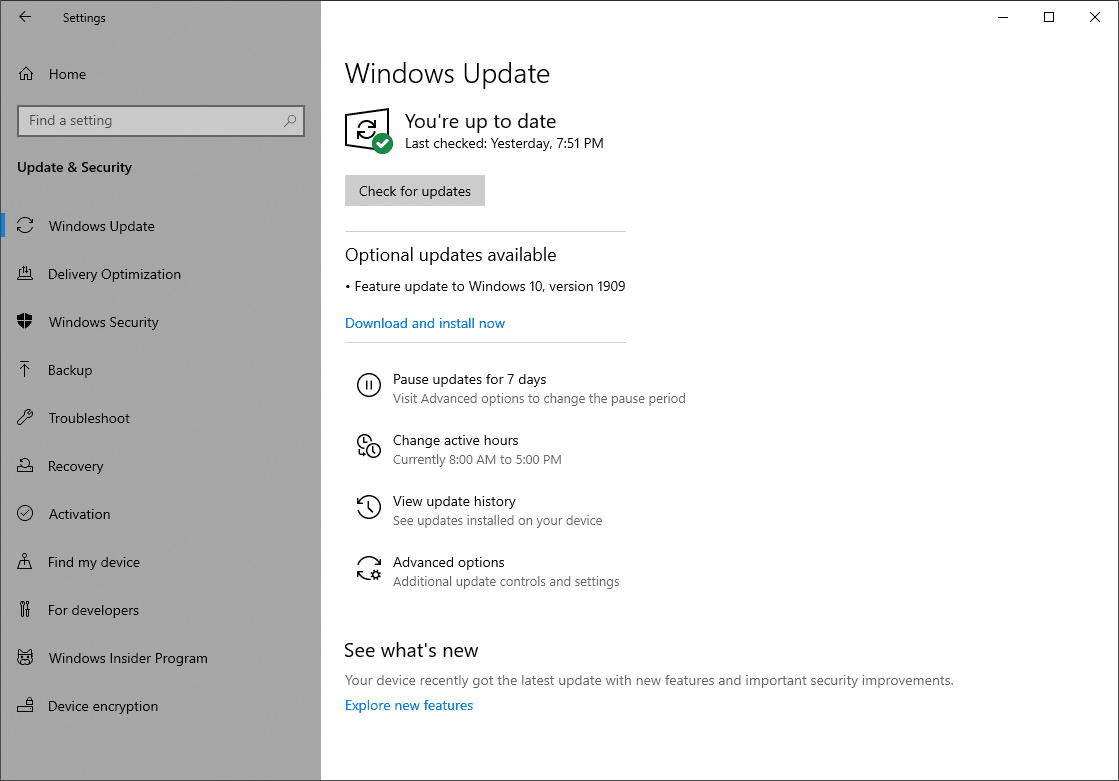Screen dimensions: 1119x781
Task: Open View update history
Action: pyautogui.click(x=478, y=510)
